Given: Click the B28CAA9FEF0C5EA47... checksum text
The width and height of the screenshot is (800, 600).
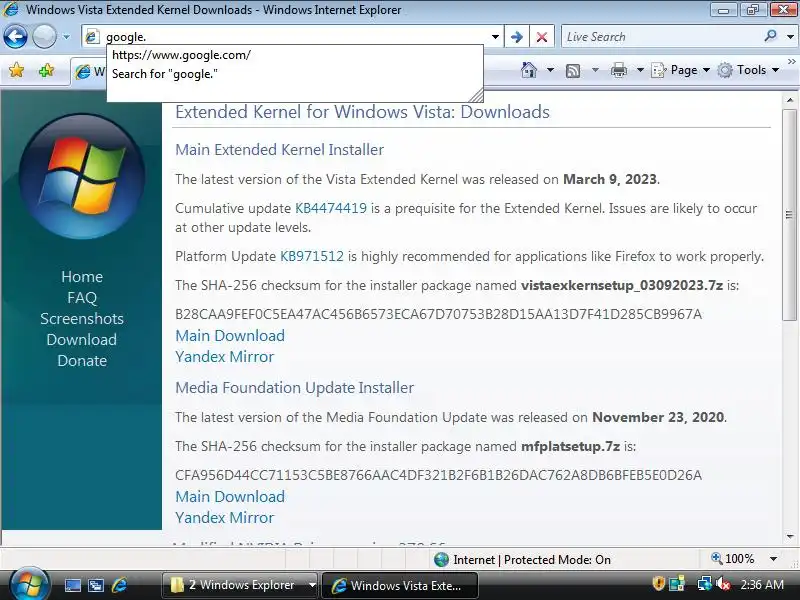Looking at the screenshot, I should [438, 314].
